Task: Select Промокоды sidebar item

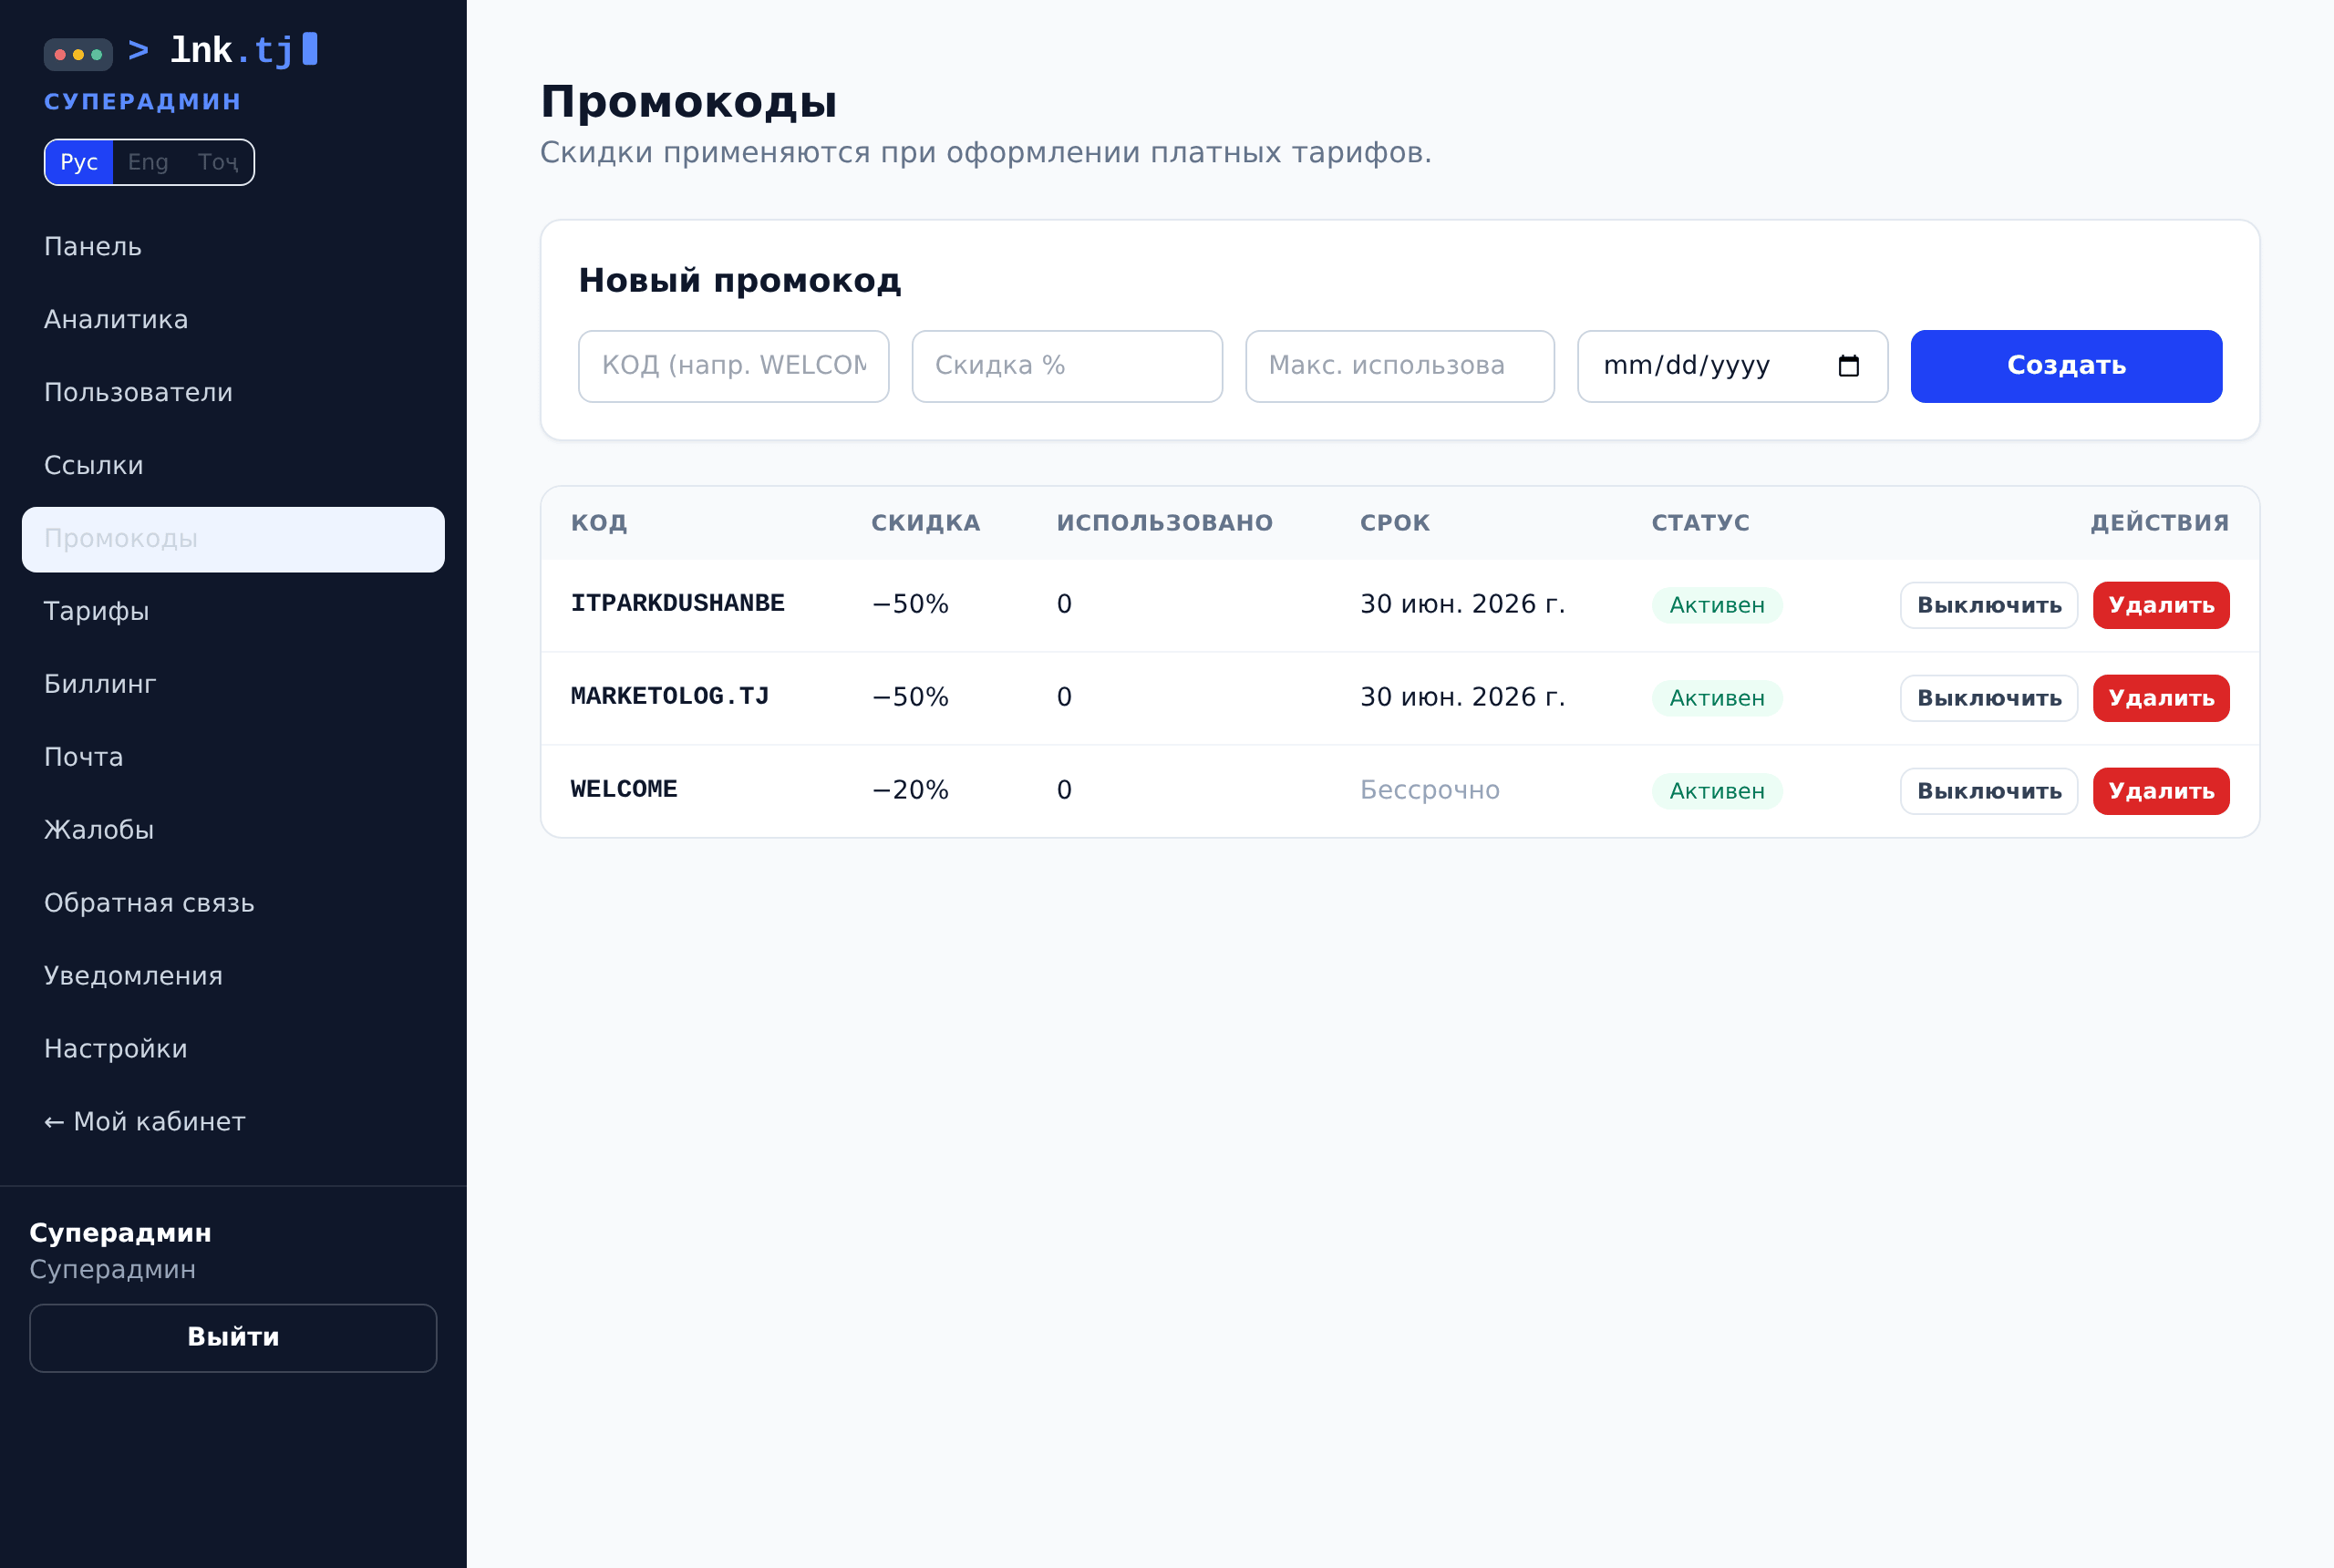Action: click(233, 539)
